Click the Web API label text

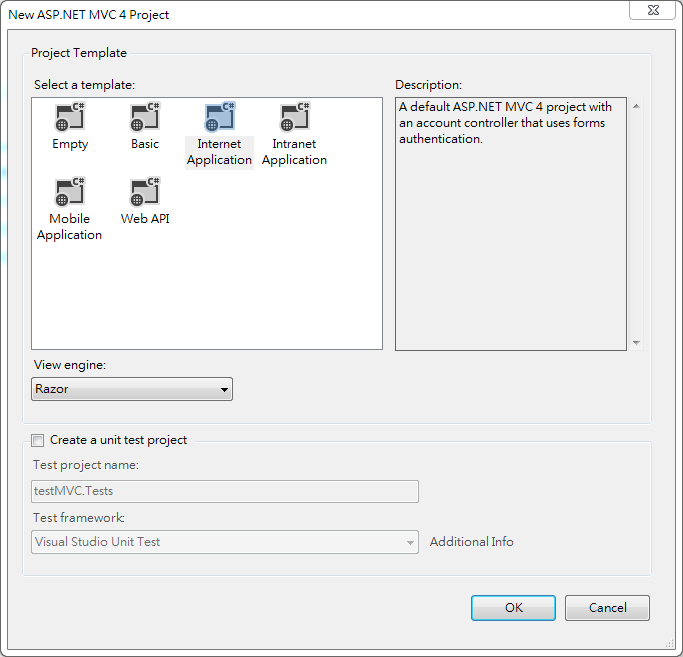click(145, 219)
